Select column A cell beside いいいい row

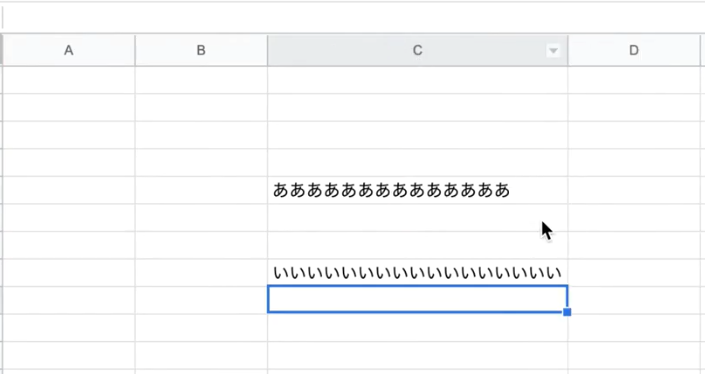coord(68,272)
